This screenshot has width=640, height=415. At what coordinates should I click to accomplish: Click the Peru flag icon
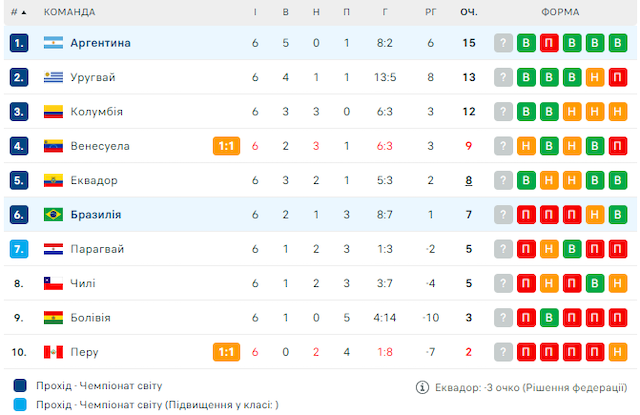(53, 352)
